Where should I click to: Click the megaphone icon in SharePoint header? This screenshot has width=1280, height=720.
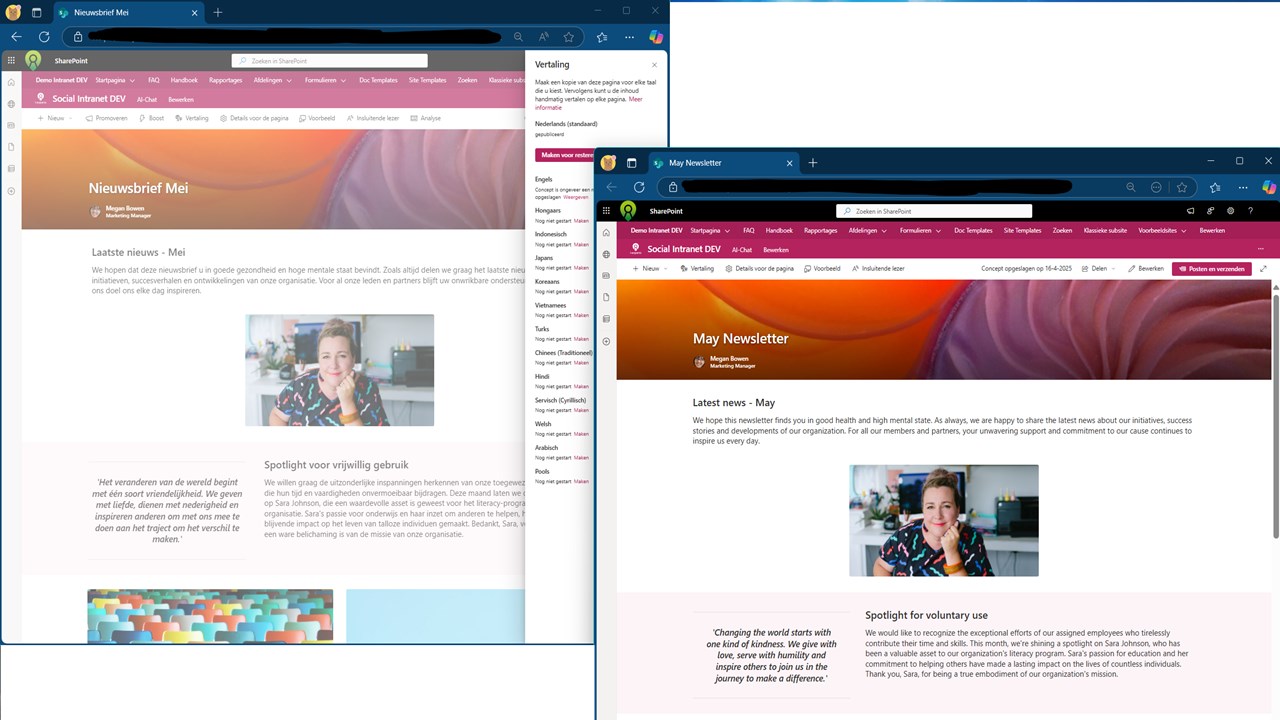click(1190, 211)
